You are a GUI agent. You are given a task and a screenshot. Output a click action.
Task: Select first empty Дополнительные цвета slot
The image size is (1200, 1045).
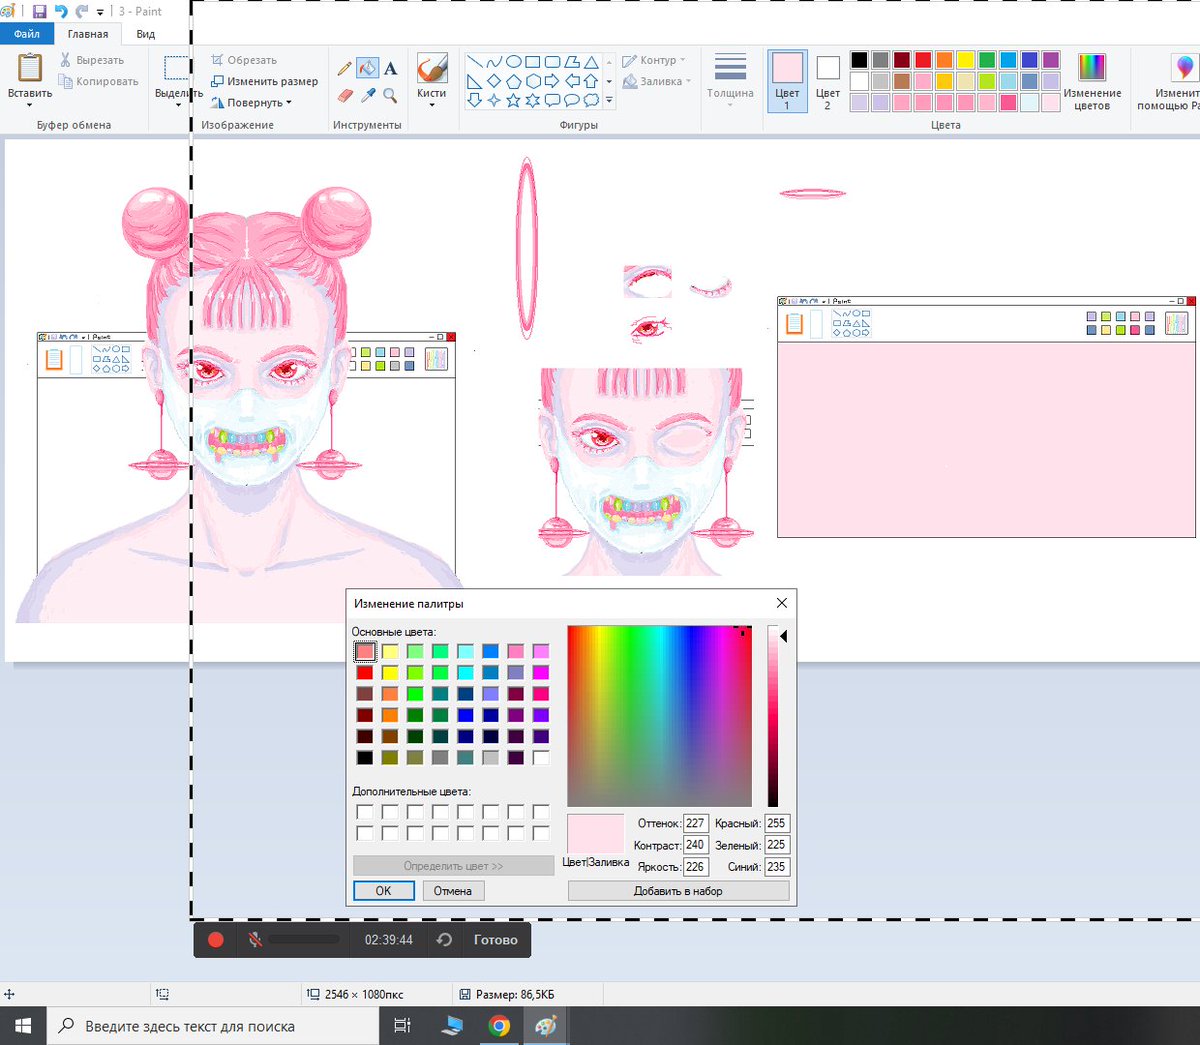point(365,812)
